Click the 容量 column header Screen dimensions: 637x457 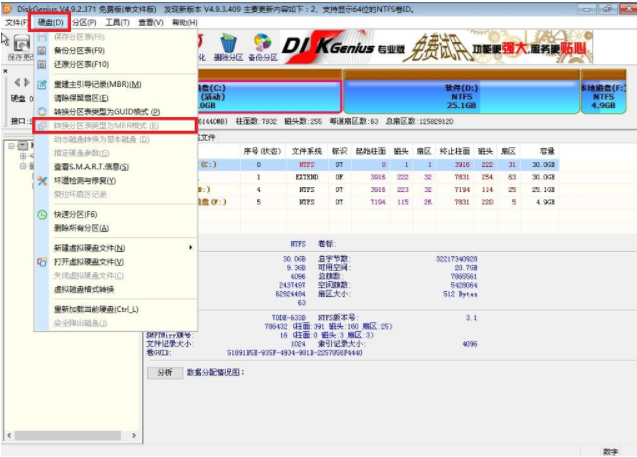tap(547, 152)
